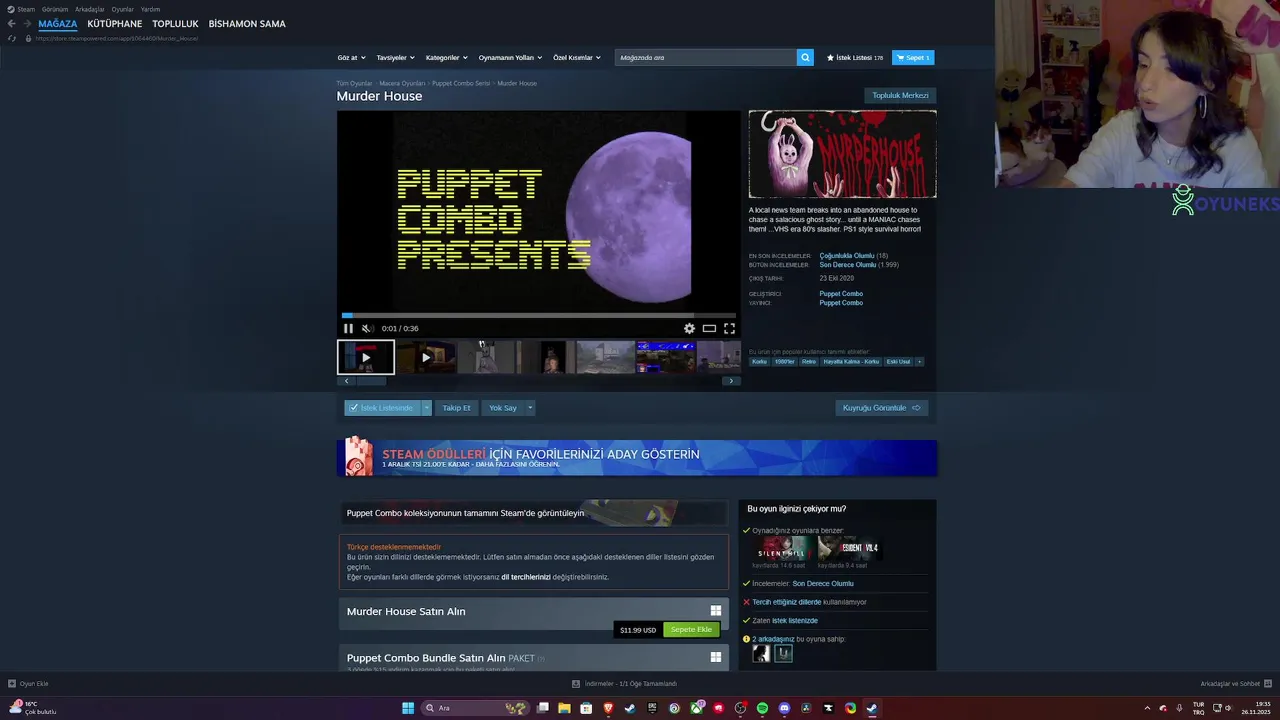
Task: Go back with the back arrow
Action: (12, 24)
